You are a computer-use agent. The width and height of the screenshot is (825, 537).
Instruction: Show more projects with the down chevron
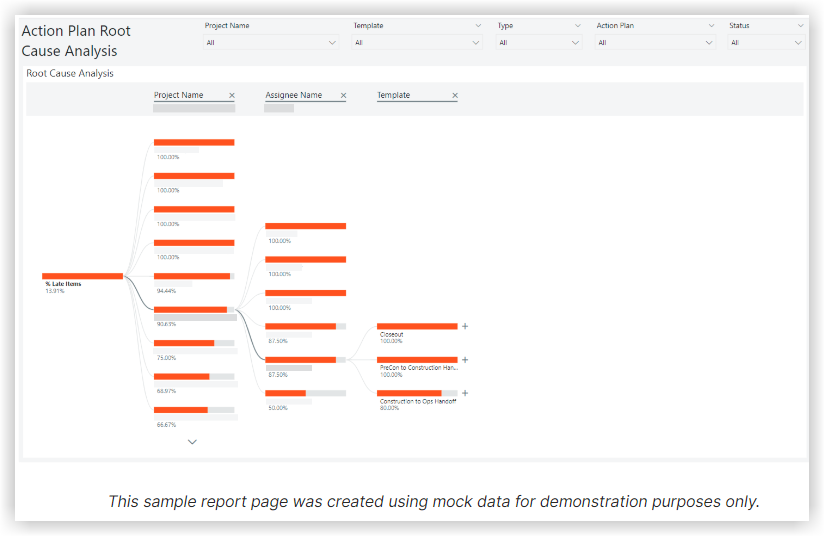tap(193, 441)
